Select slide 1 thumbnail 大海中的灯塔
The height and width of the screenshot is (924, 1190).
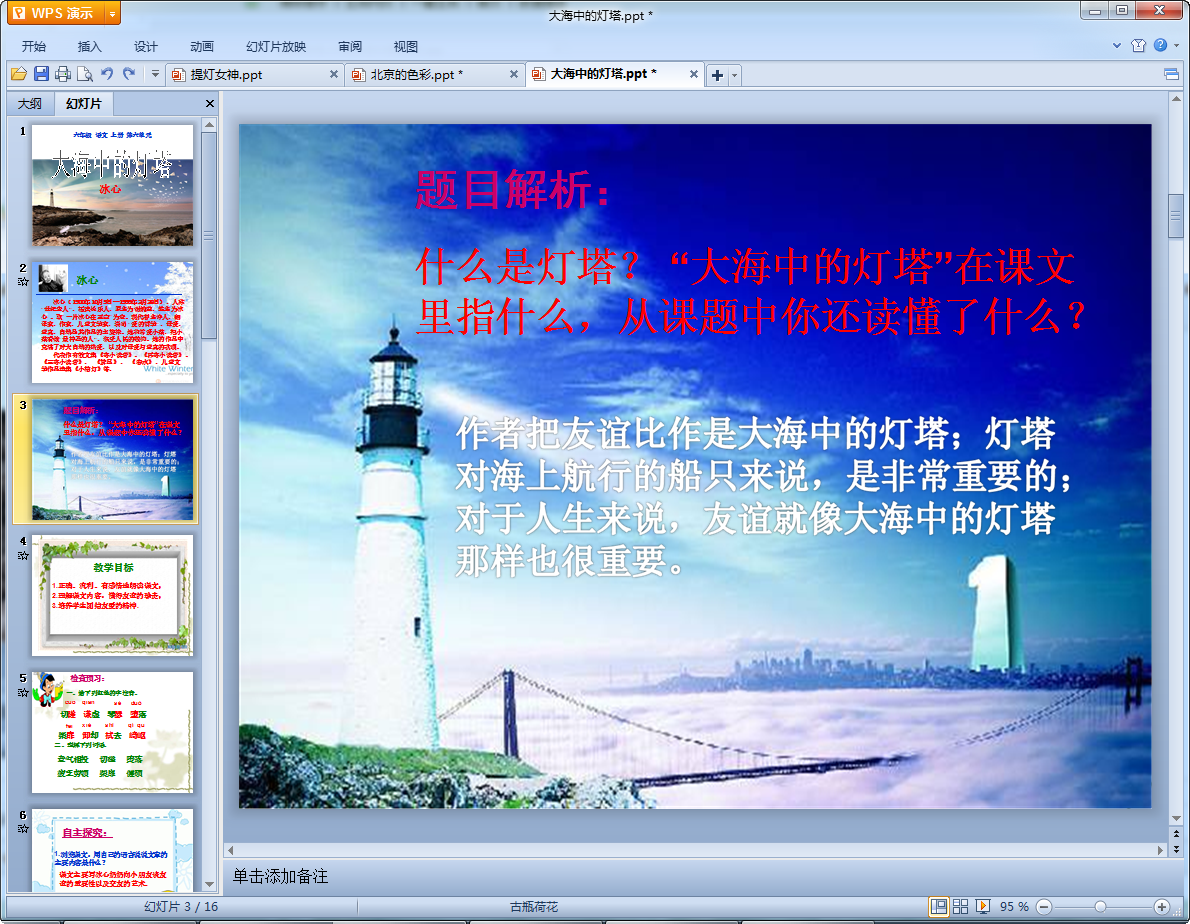click(x=112, y=185)
